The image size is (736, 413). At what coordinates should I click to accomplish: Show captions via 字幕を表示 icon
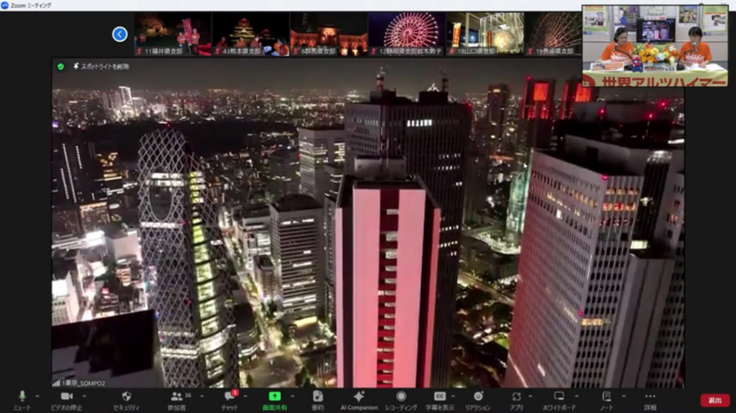click(x=439, y=397)
